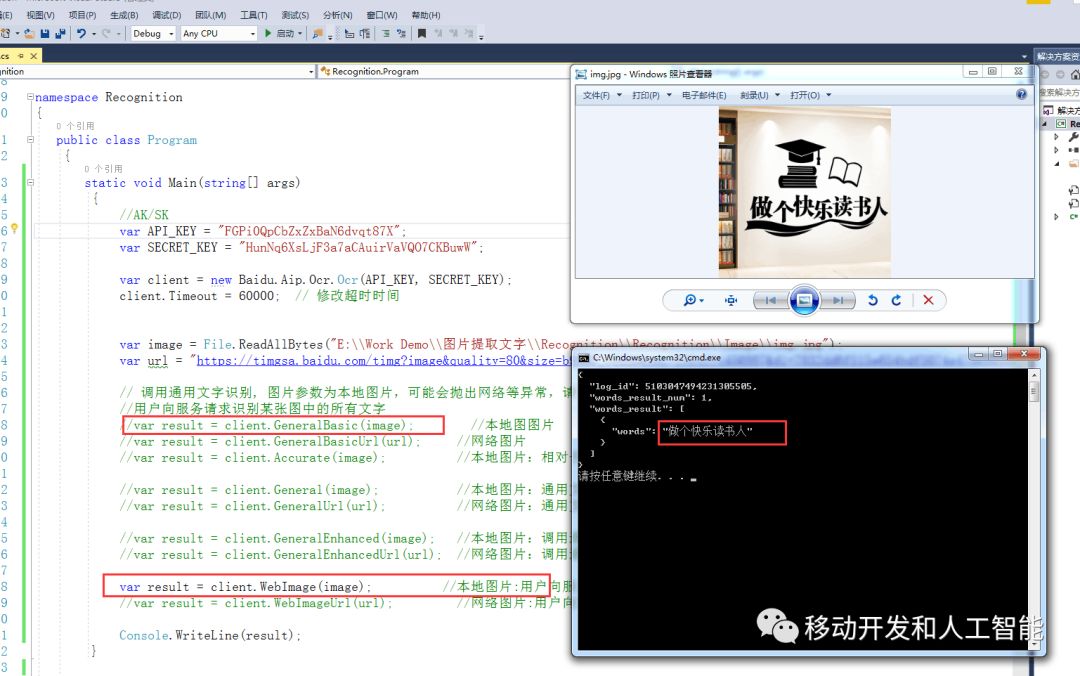Click the Undo arrow icon
Viewport: 1080px width, 676px height.
click(x=81, y=33)
